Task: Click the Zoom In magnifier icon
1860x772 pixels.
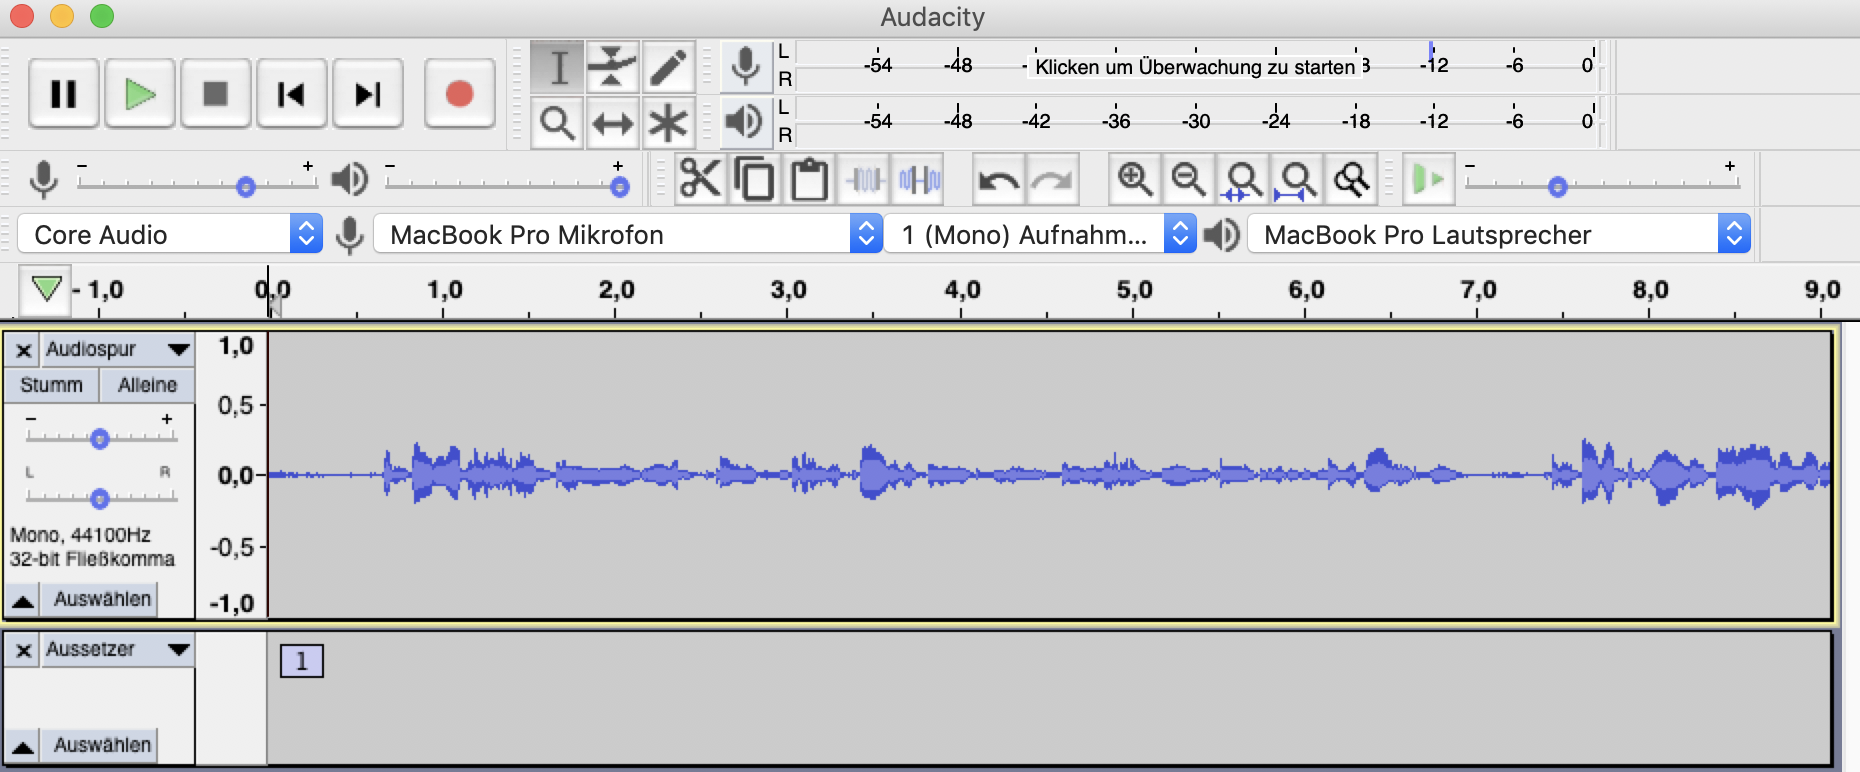Action: 1135,180
